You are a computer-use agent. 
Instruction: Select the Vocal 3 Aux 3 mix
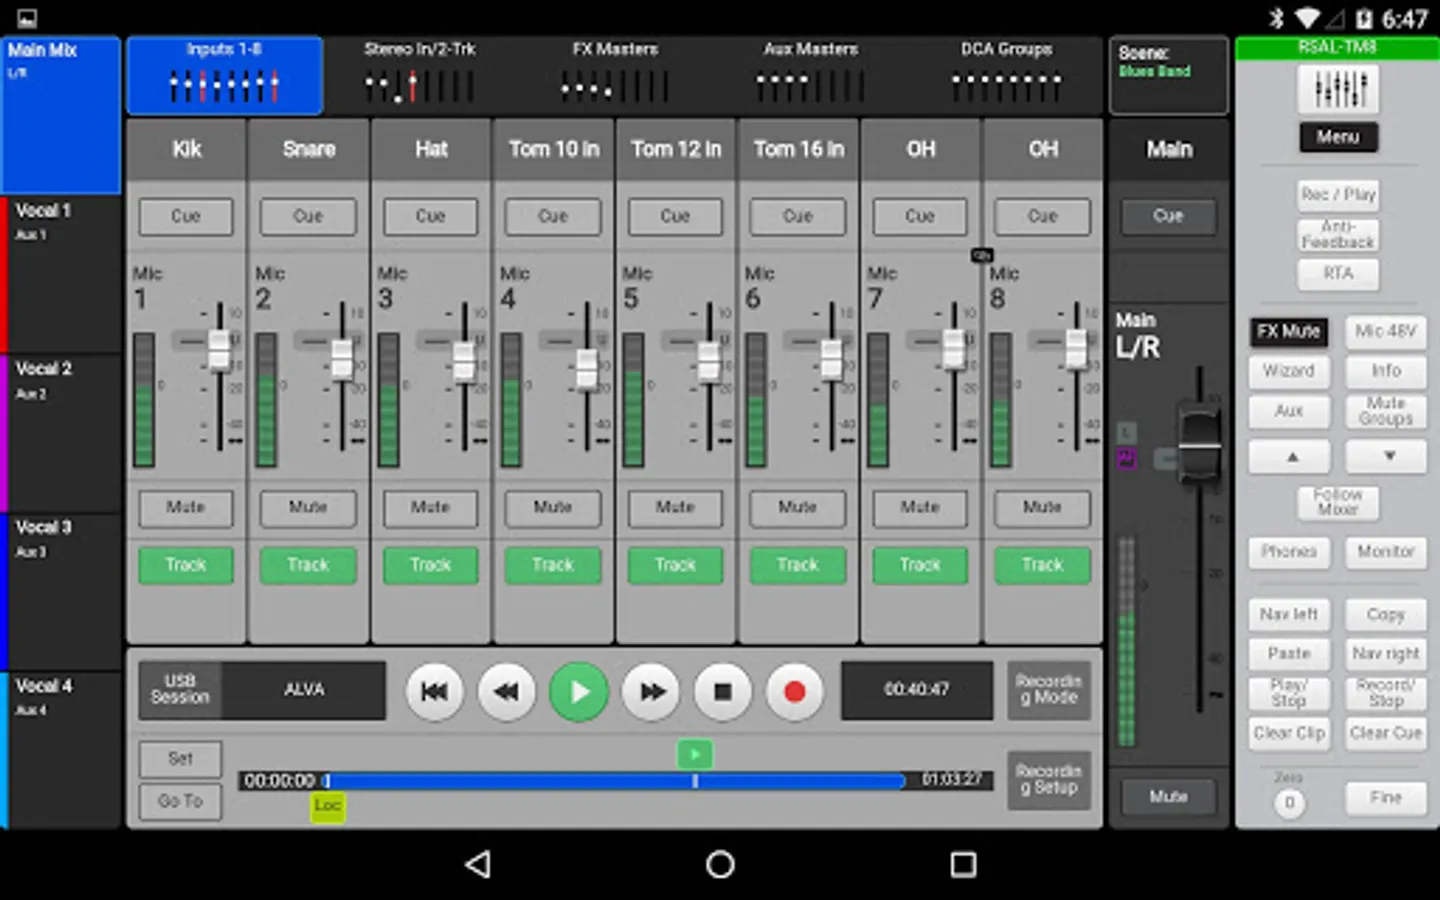(61, 592)
